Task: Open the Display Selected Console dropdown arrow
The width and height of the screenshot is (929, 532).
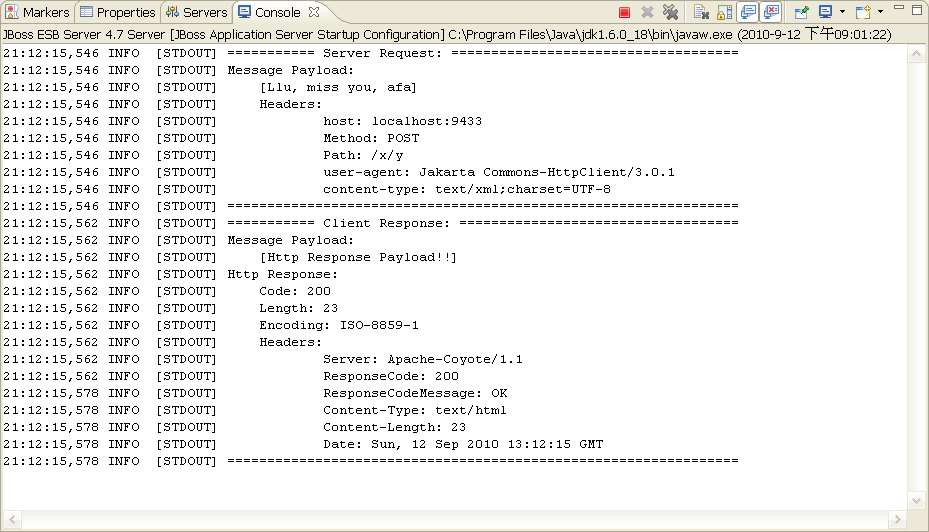Action: [x=842, y=12]
